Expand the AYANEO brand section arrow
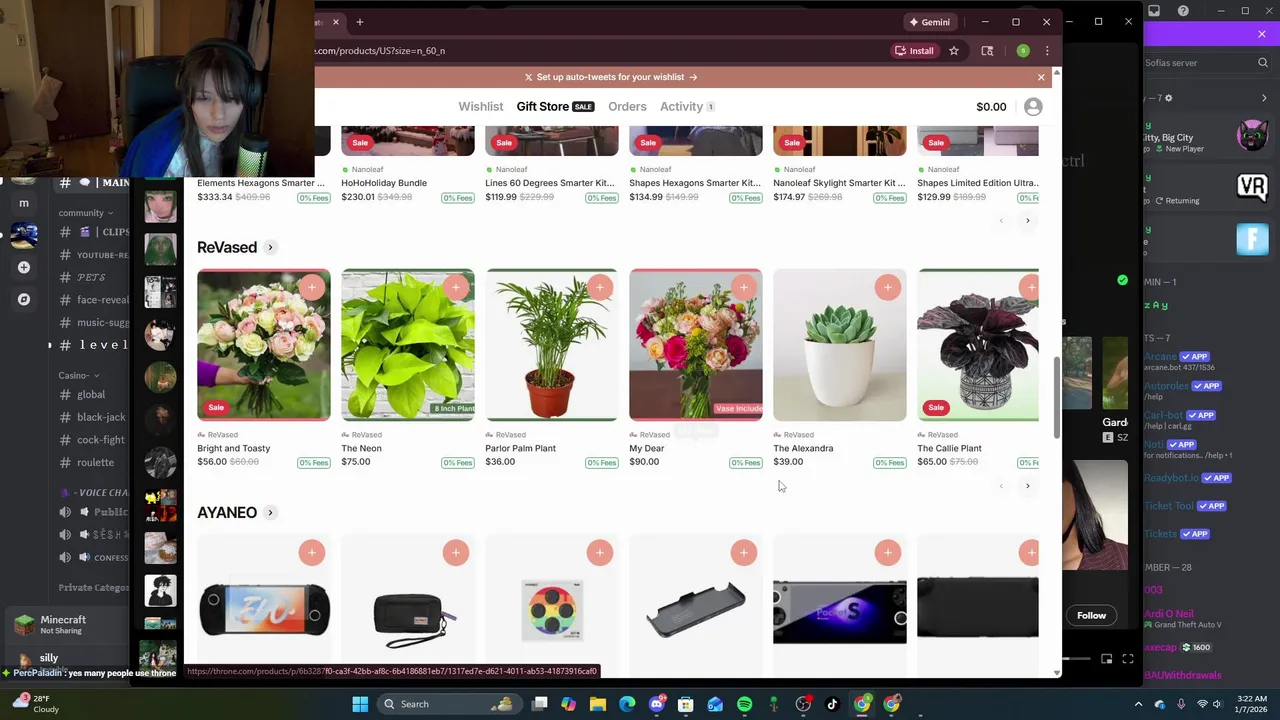1280x720 pixels. pos(270,513)
